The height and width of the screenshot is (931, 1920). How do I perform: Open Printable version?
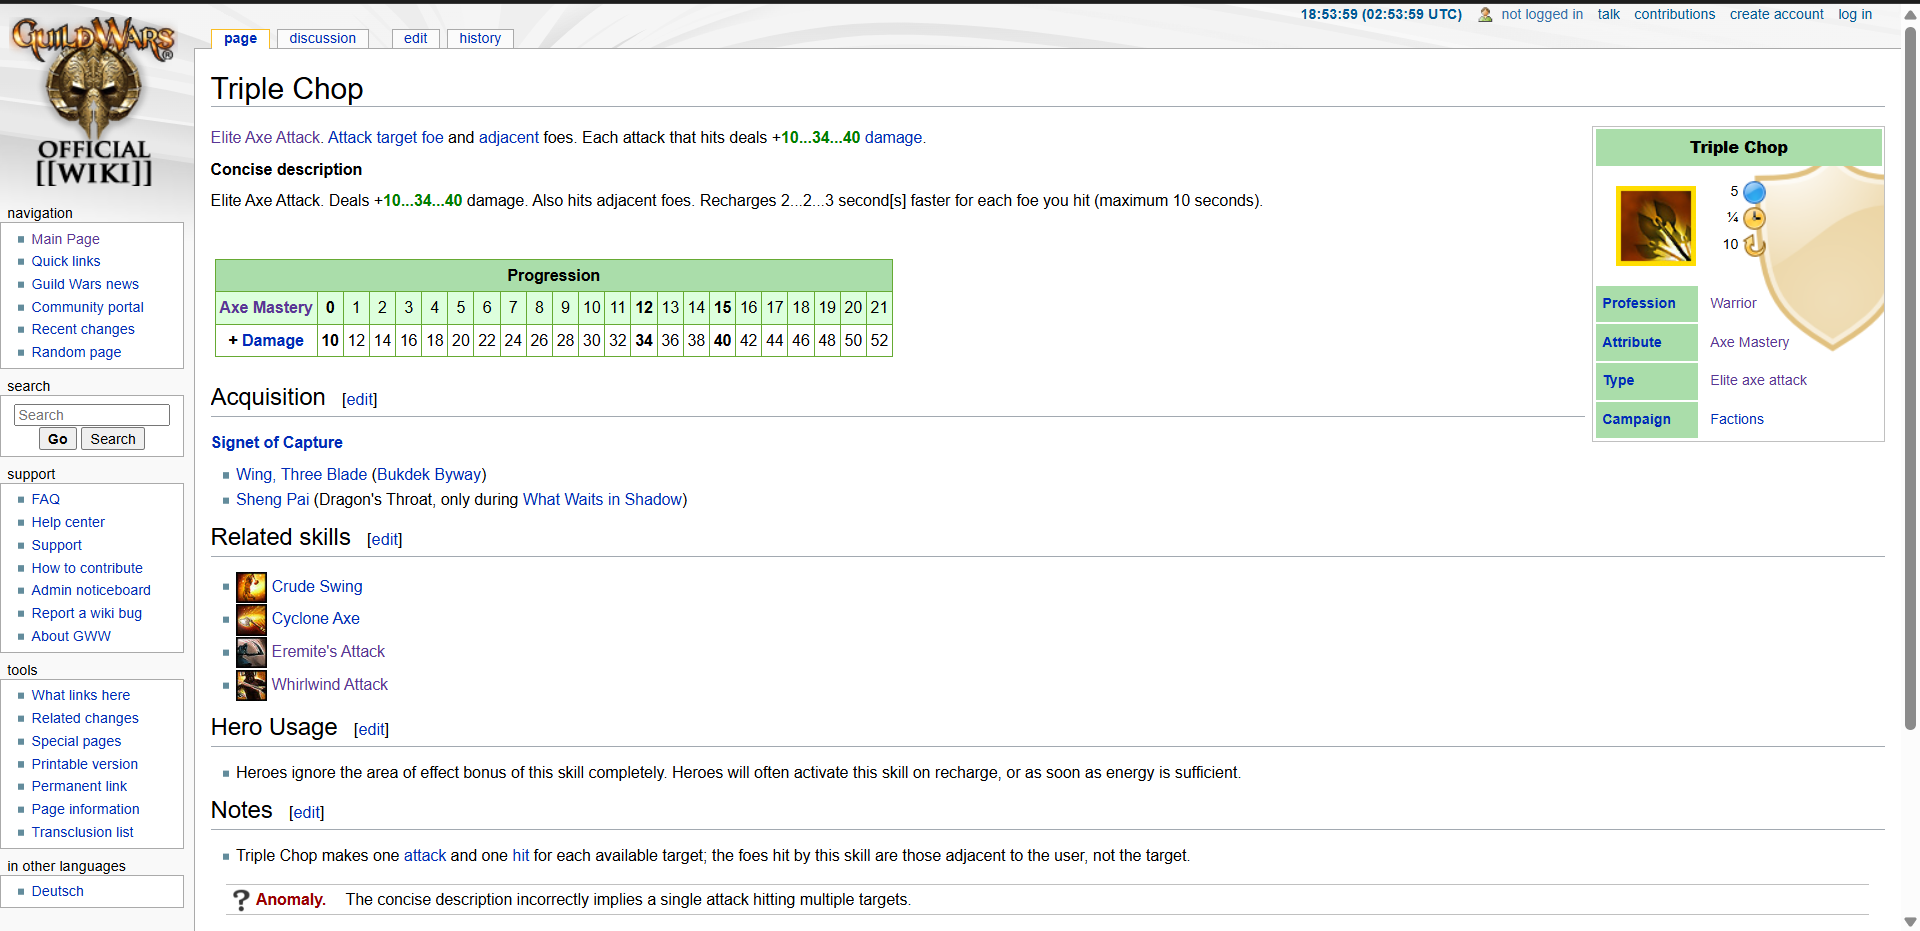[x=85, y=764]
